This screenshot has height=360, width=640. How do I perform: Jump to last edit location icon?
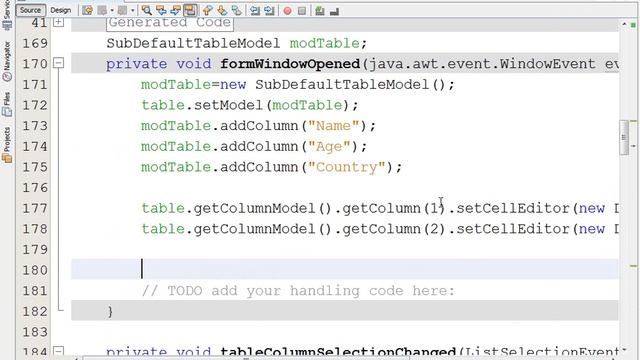pyautogui.click(x=87, y=11)
